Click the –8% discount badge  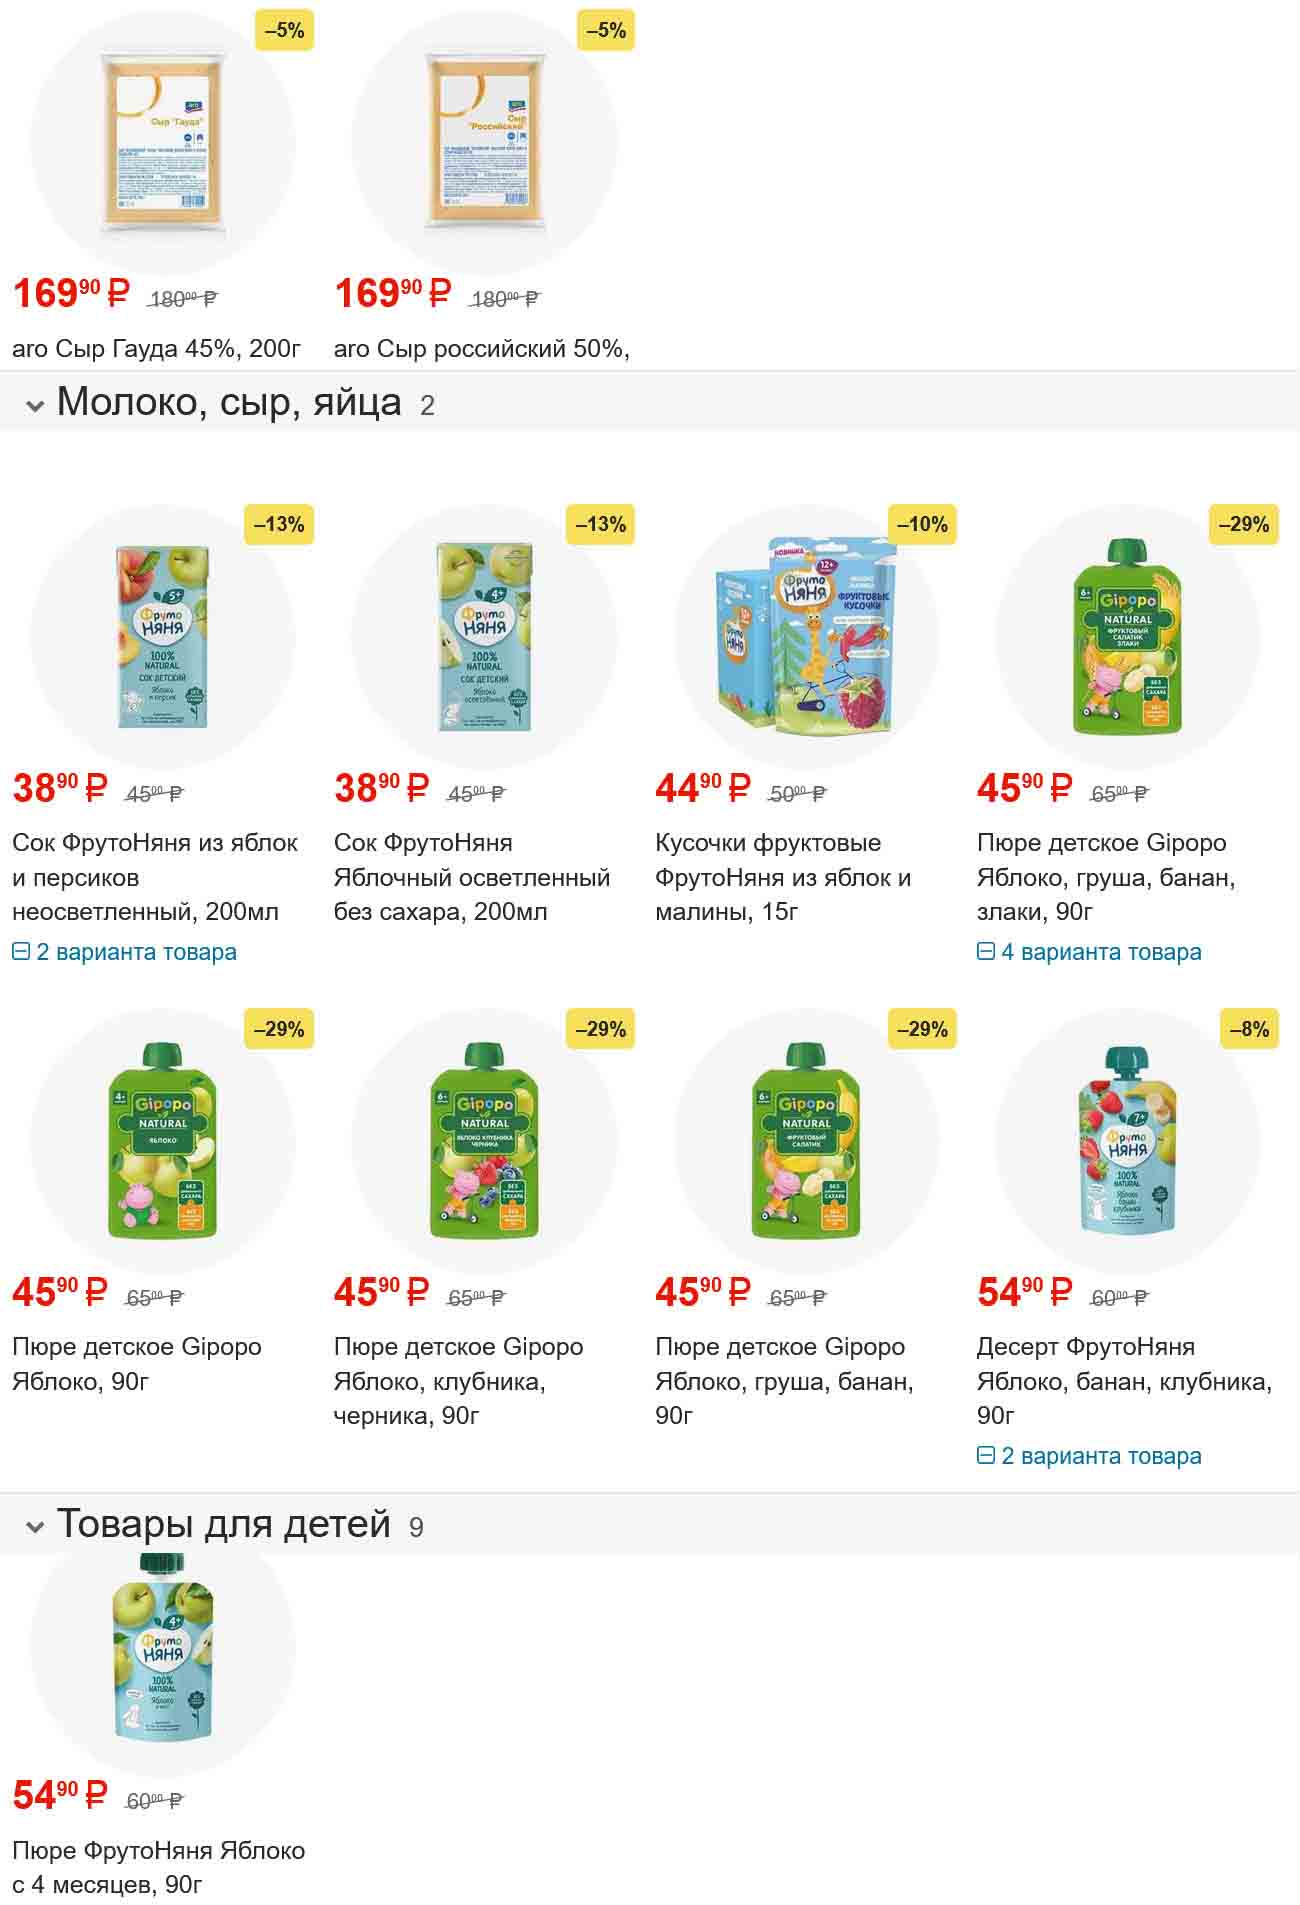click(x=1250, y=1029)
